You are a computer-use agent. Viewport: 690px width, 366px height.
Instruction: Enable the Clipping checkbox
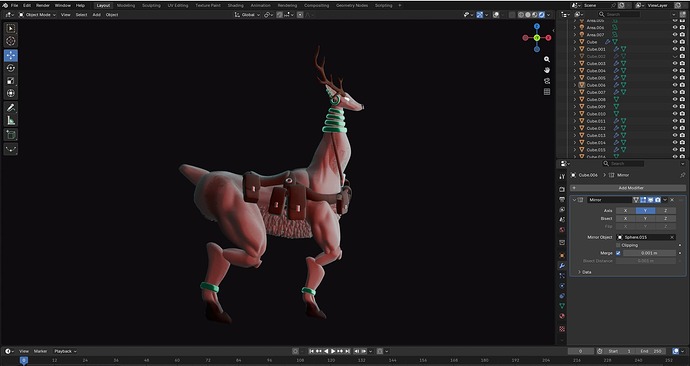pos(618,245)
